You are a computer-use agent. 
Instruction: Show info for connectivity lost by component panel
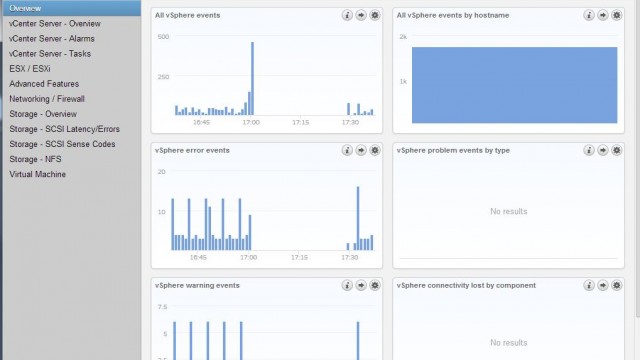pyautogui.click(x=589, y=285)
